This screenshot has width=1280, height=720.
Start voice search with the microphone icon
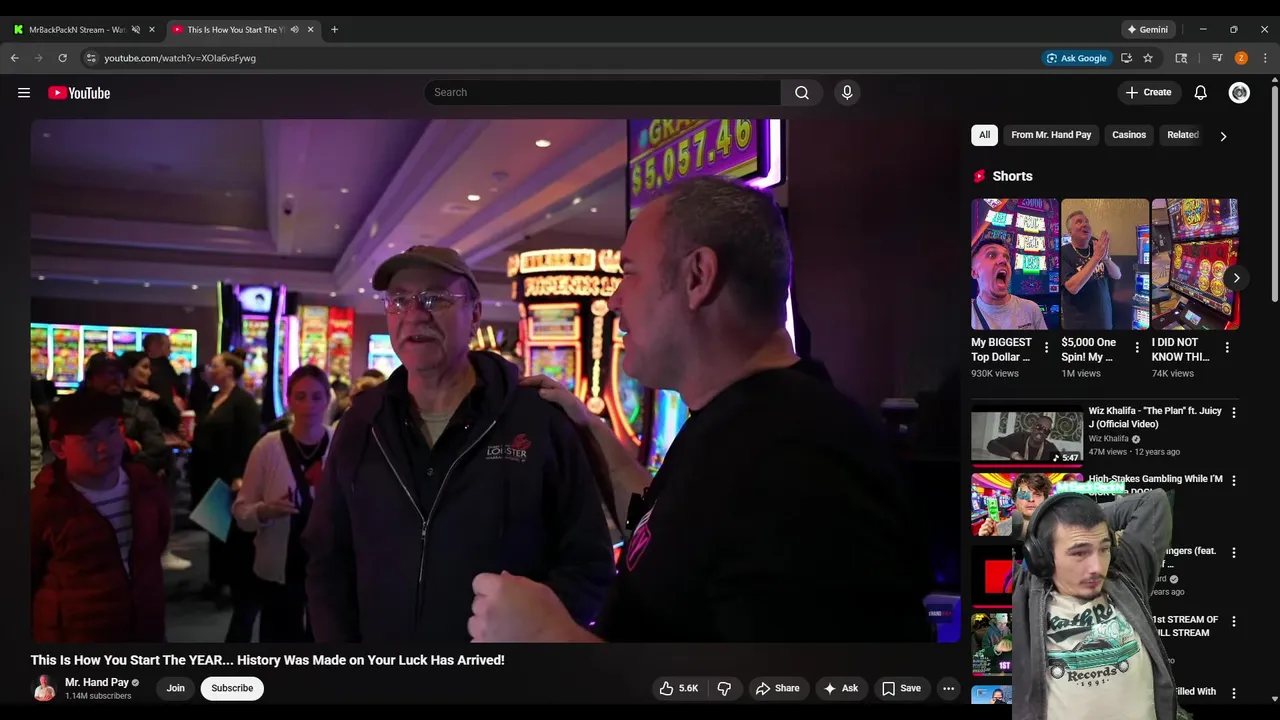click(x=847, y=92)
